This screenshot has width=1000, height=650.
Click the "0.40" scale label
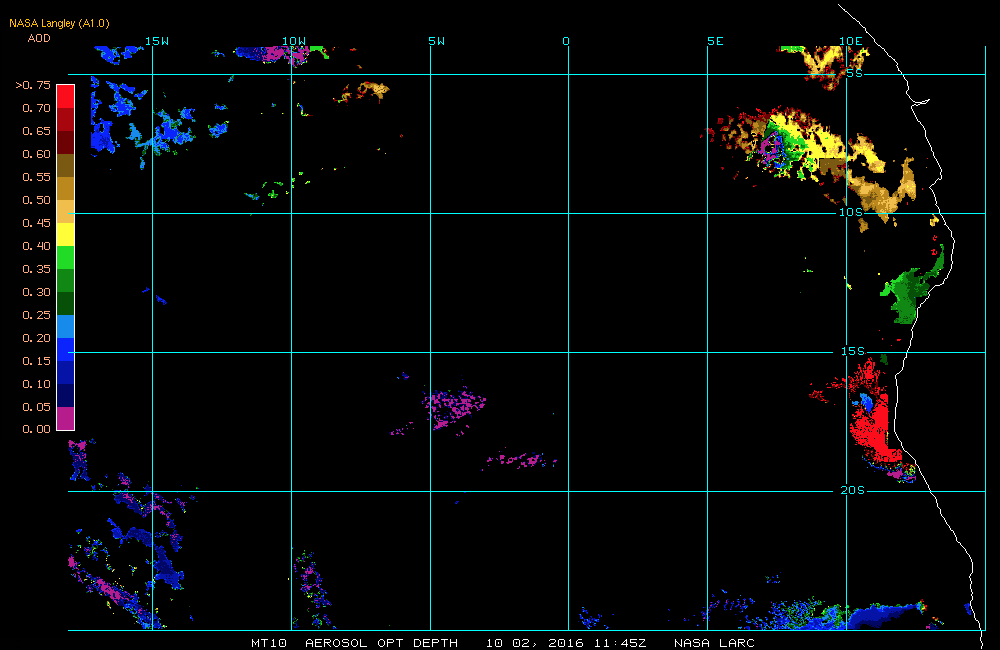(36, 246)
